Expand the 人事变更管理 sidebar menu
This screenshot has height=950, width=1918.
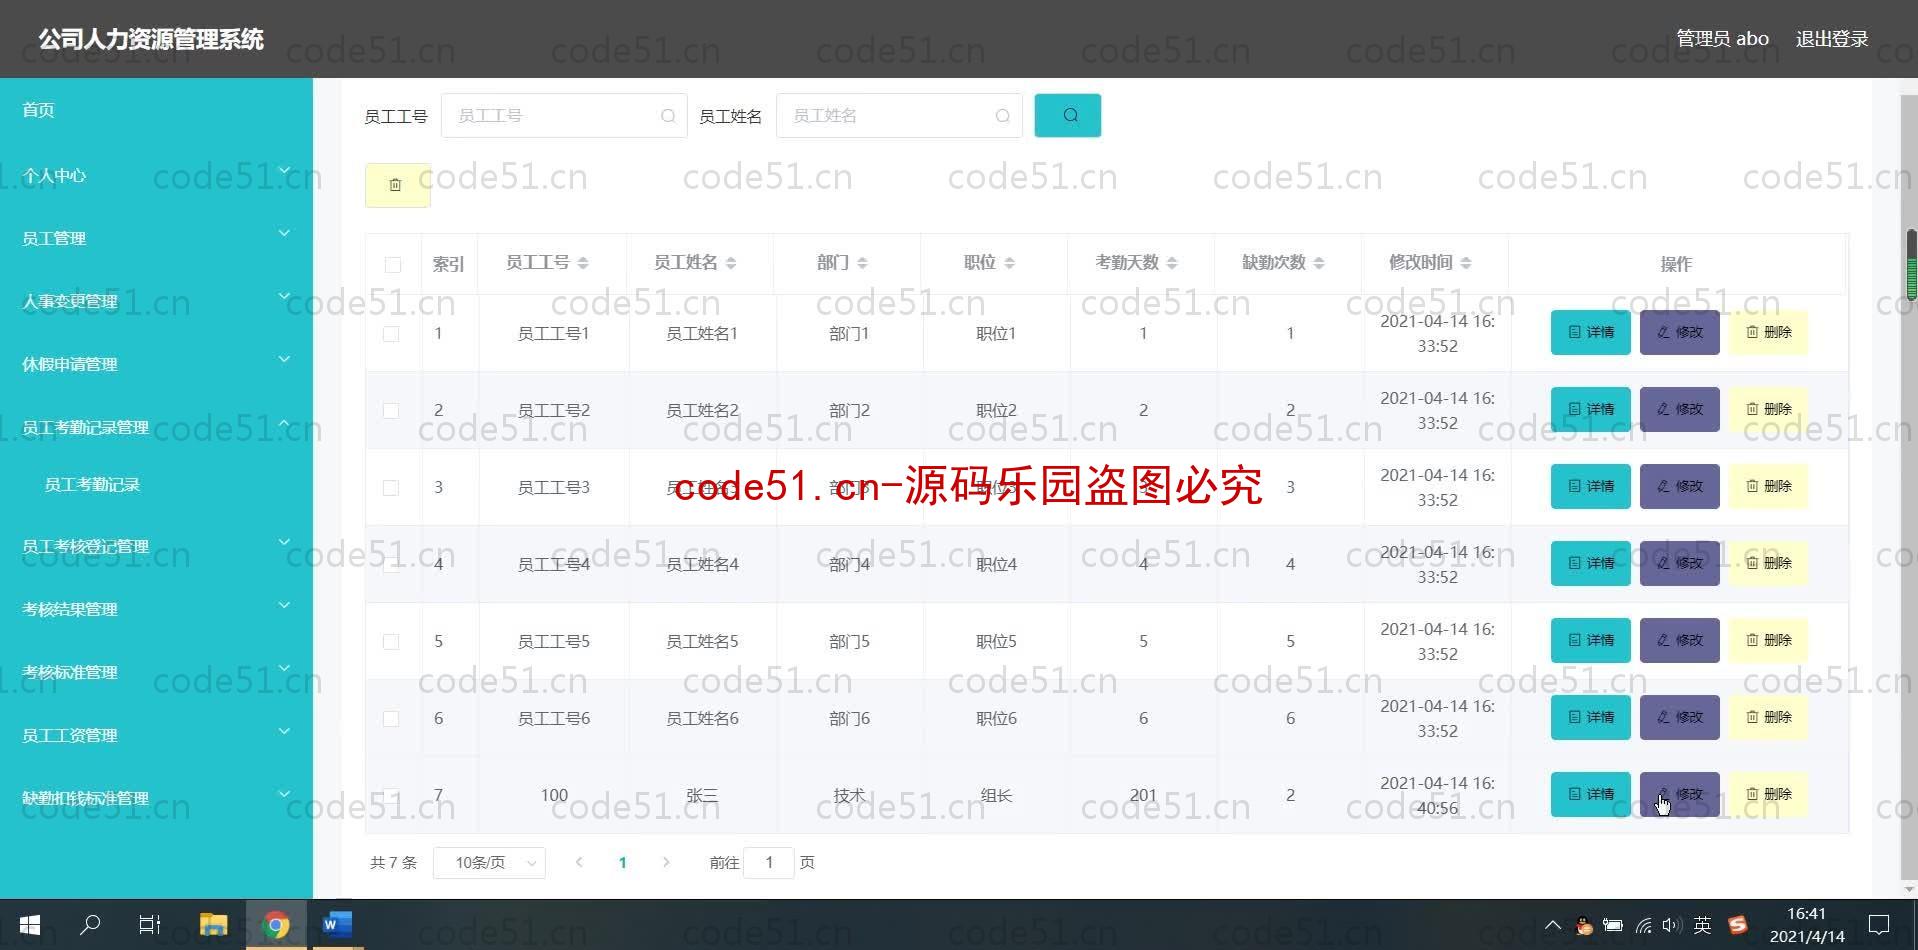click(x=156, y=301)
